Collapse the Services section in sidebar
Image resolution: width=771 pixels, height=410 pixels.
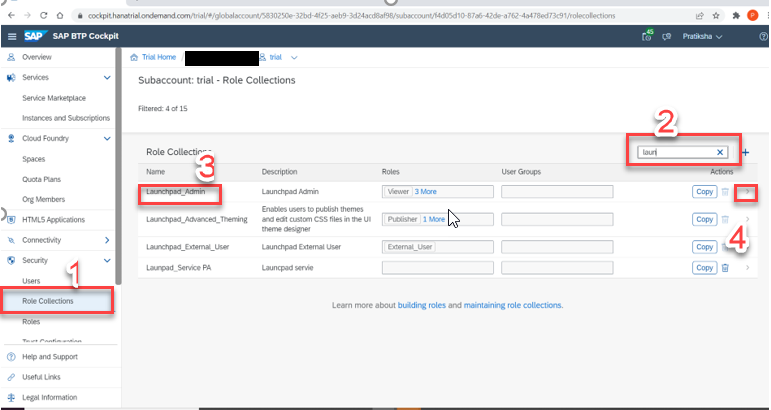(107, 77)
